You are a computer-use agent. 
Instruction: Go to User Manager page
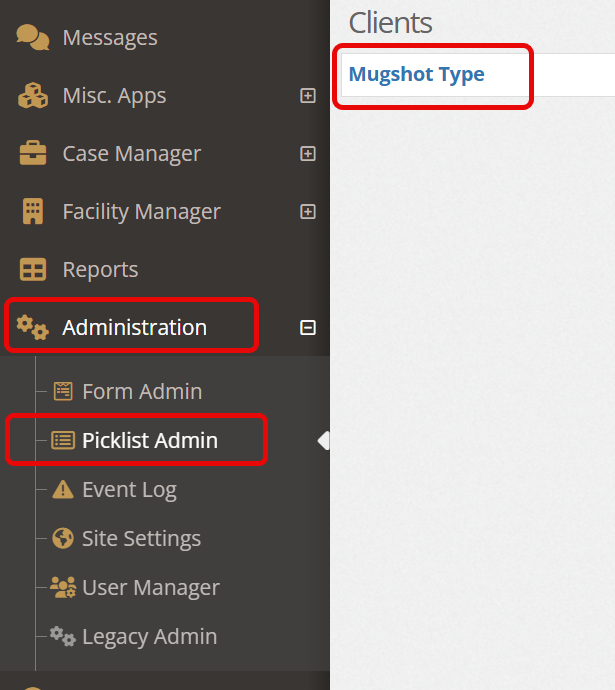click(x=150, y=587)
